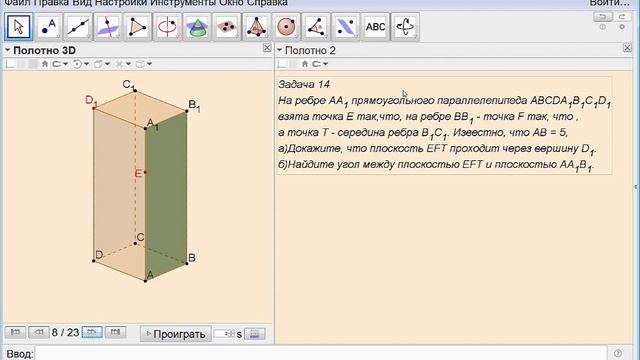Open the Вид menu
This screenshot has width=640, height=360.
tap(82, 3)
